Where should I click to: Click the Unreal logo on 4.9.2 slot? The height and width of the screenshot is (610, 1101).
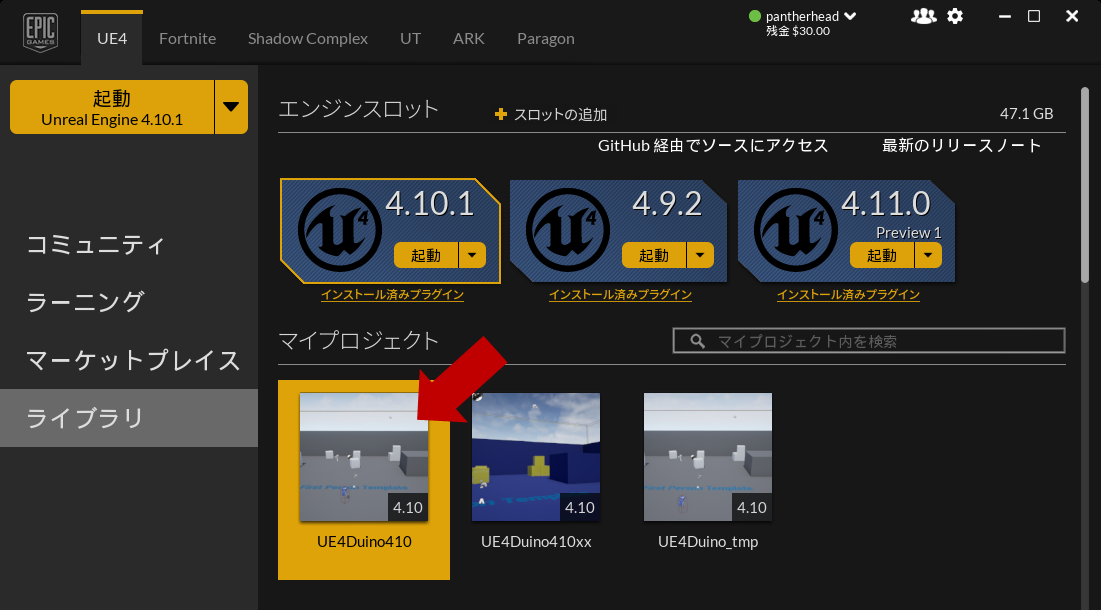(567, 230)
